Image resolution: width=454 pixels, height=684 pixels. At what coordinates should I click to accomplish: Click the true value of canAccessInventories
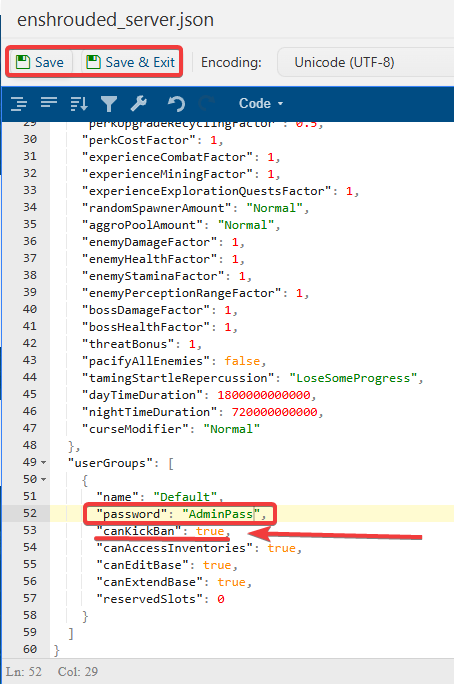281,548
